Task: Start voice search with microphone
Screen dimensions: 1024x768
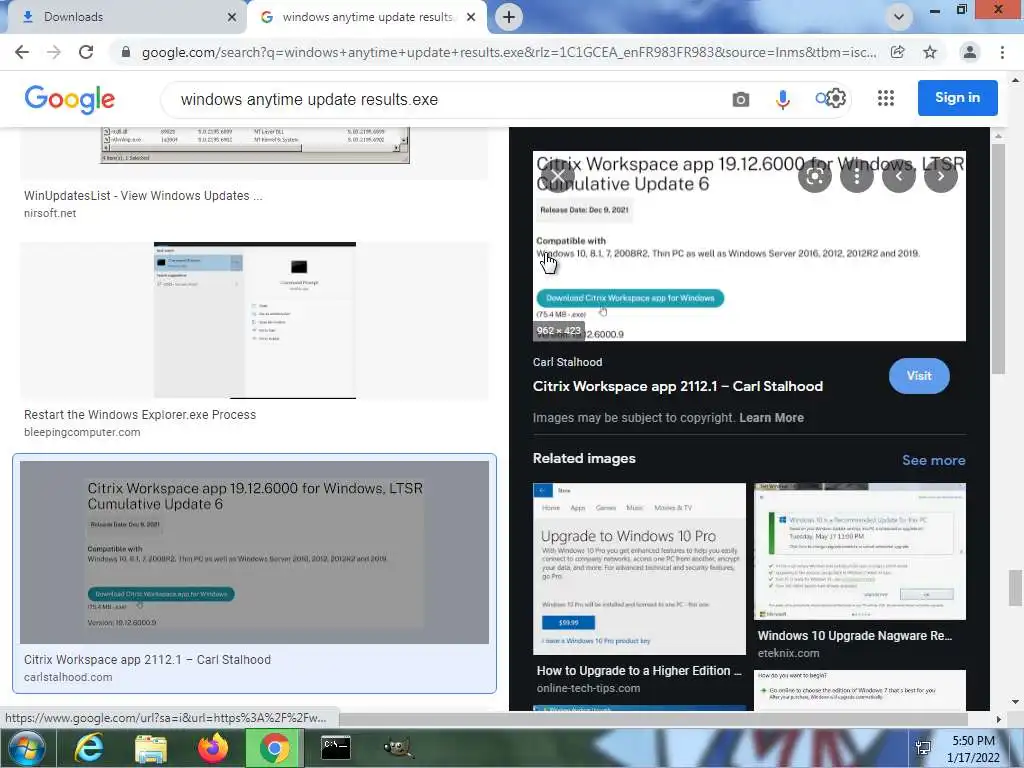Action: point(782,99)
